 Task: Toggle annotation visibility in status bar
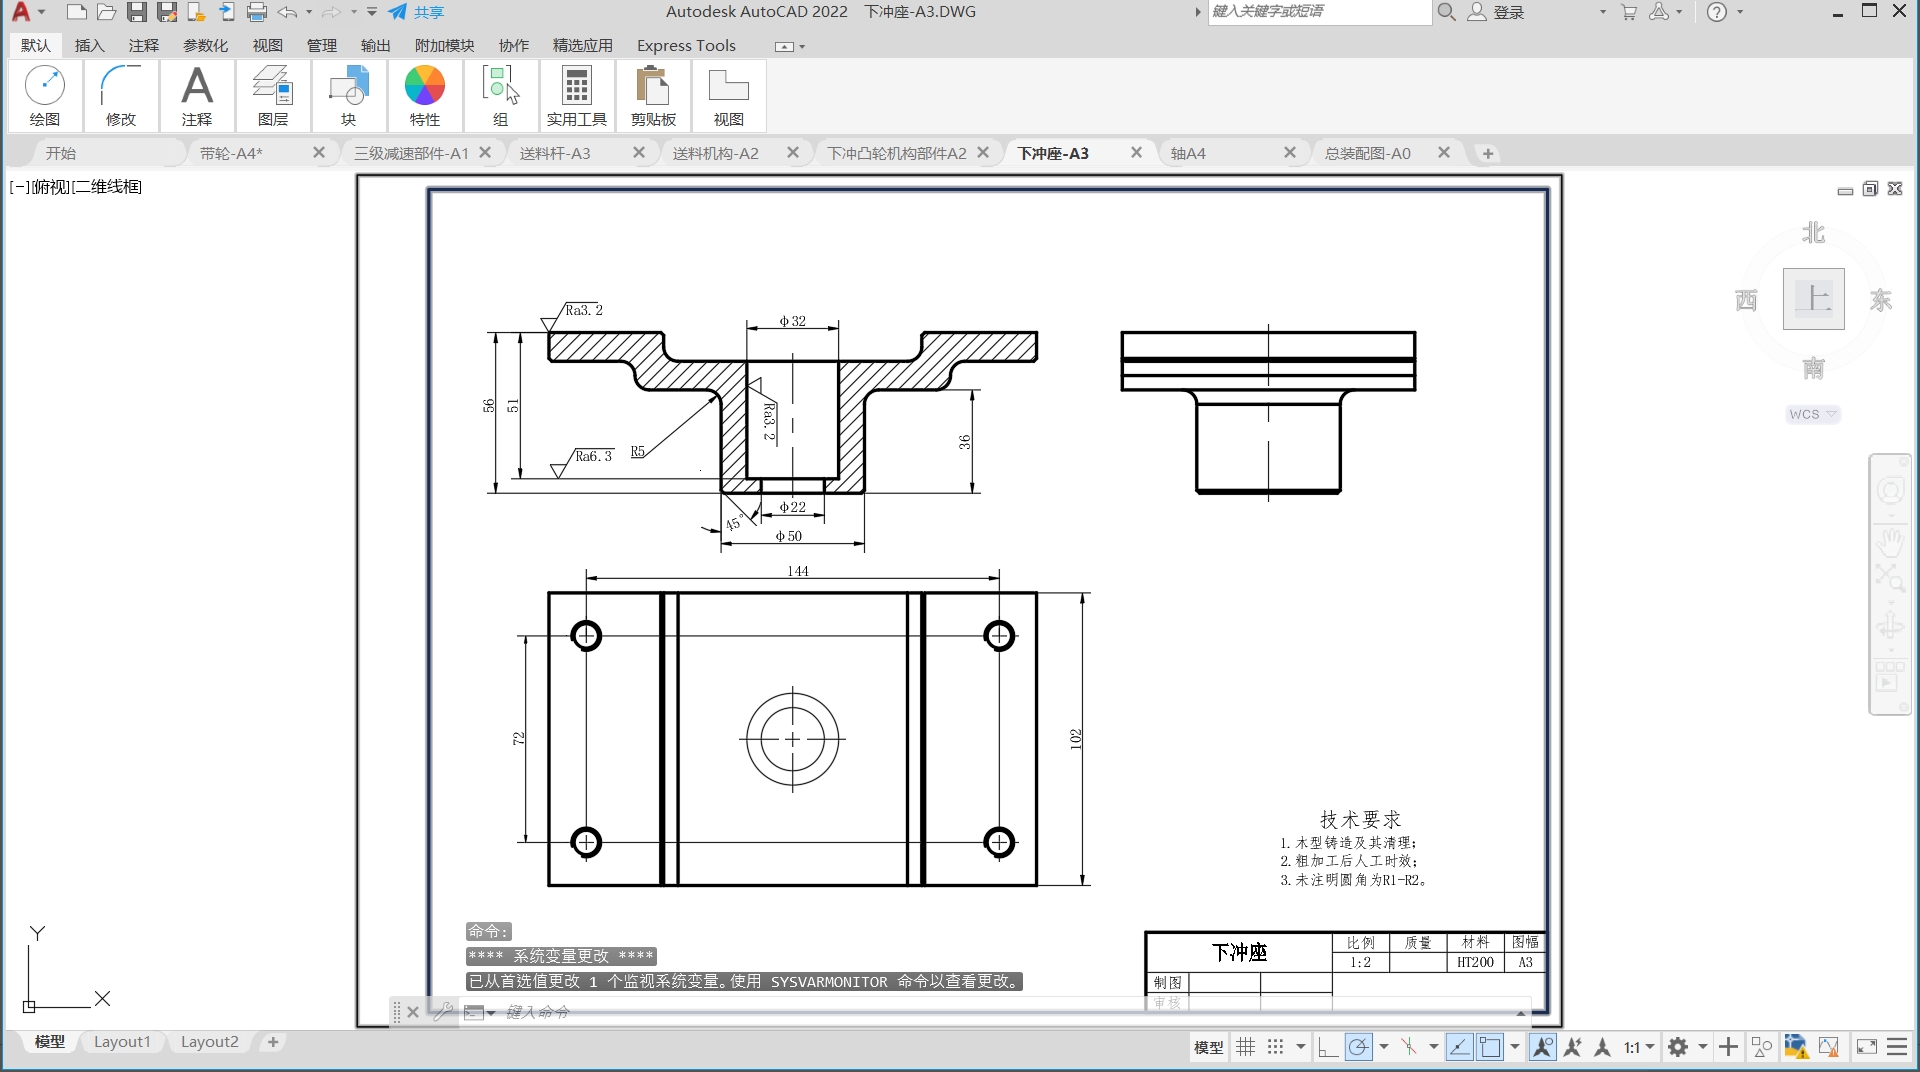click(x=1543, y=1047)
